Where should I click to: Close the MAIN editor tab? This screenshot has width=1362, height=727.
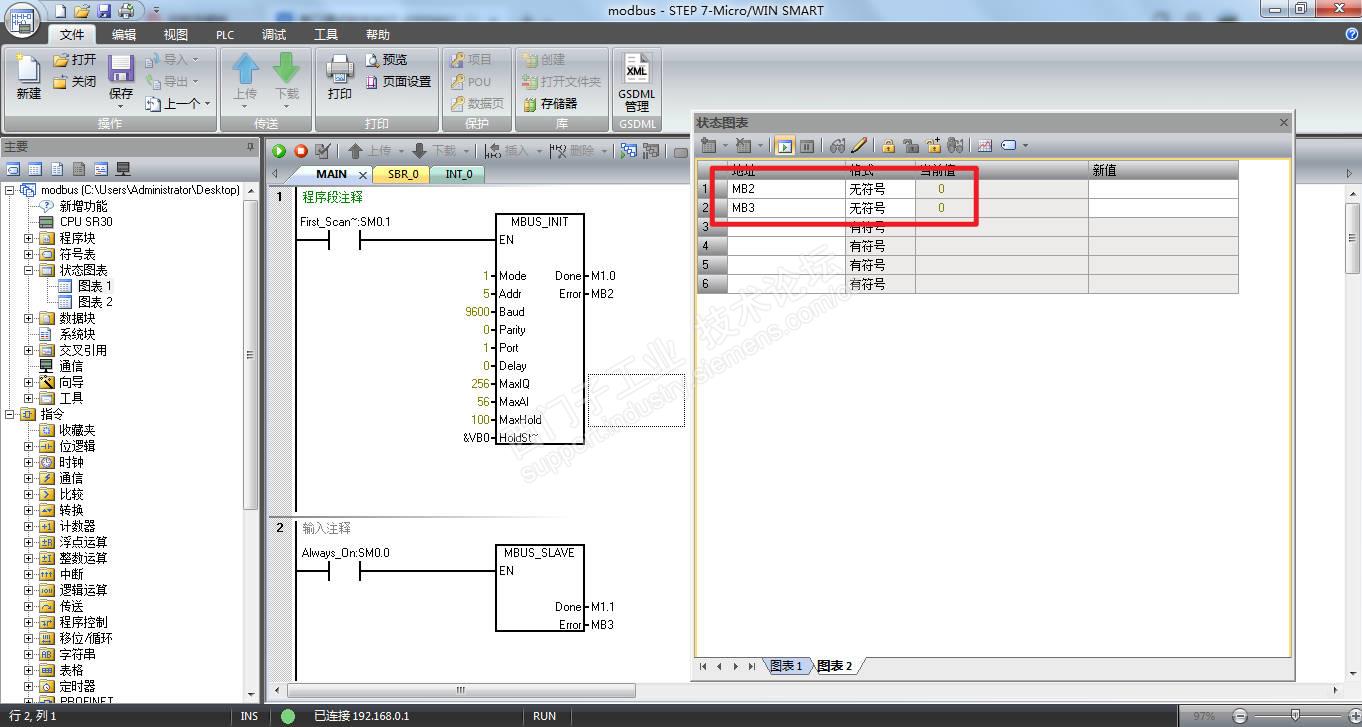pyautogui.click(x=363, y=175)
